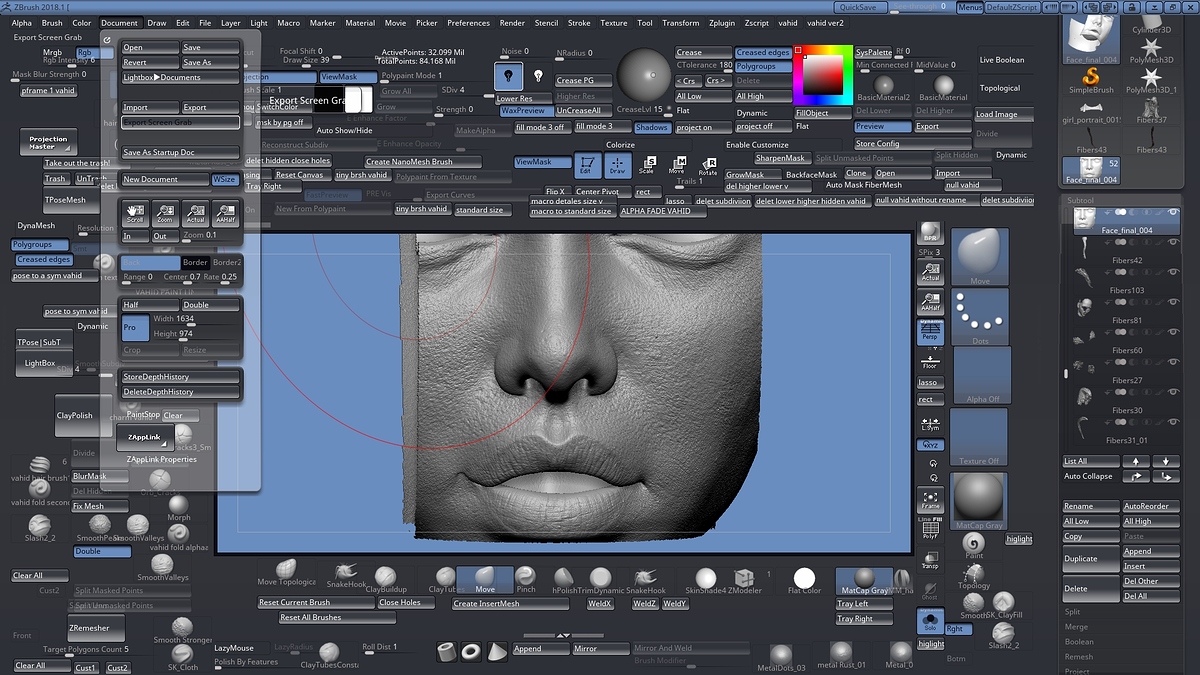Toggle Persp perspective view icon

click(930, 332)
